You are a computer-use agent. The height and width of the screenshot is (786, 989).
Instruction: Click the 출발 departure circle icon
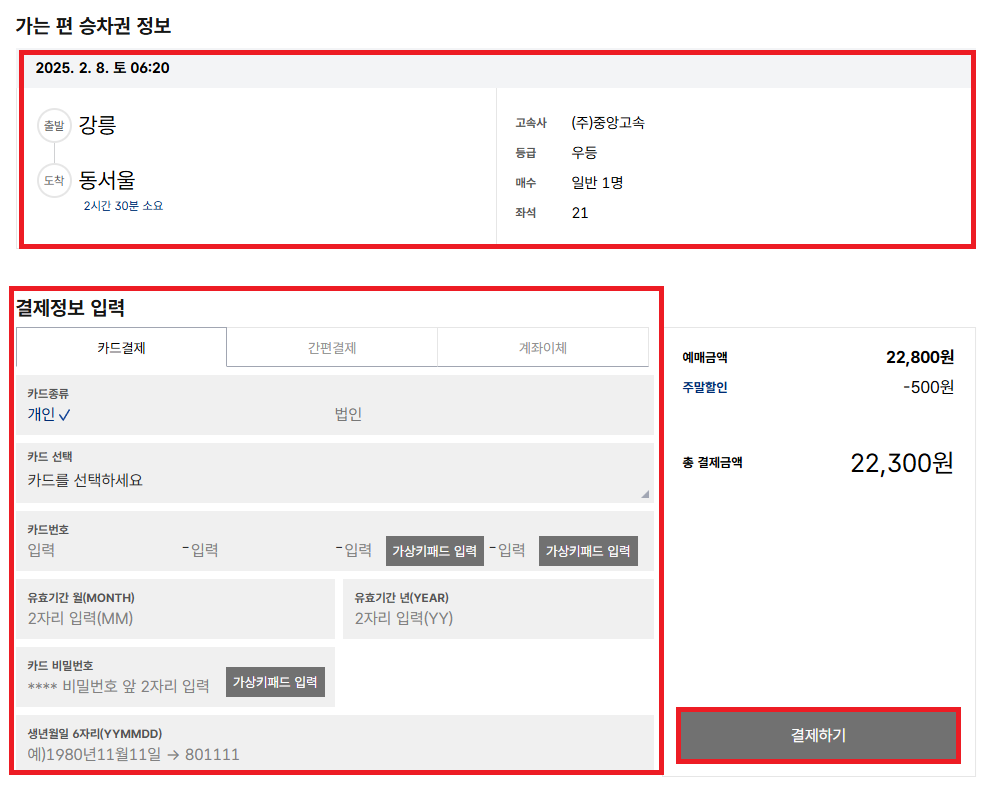pyautogui.click(x=55, y=124)
